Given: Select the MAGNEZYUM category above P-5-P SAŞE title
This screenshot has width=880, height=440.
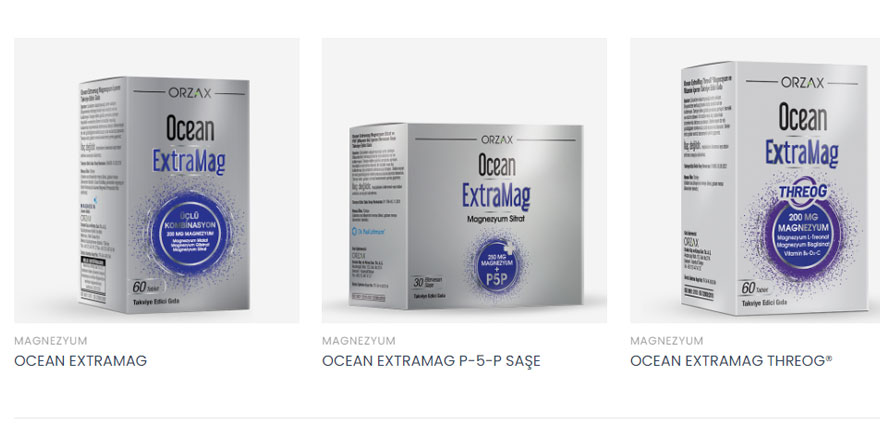Looking at the screenshot, I should point(359,341).
